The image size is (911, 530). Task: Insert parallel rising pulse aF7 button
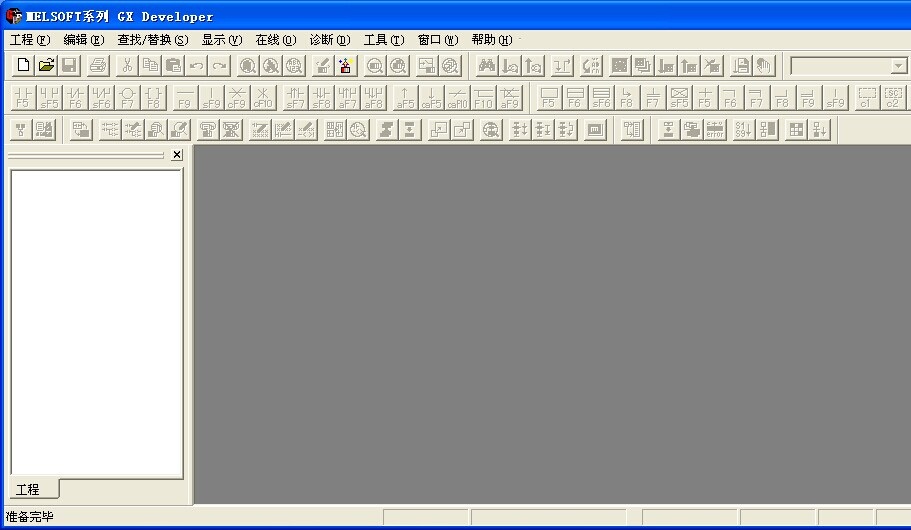tap(347, 97)
